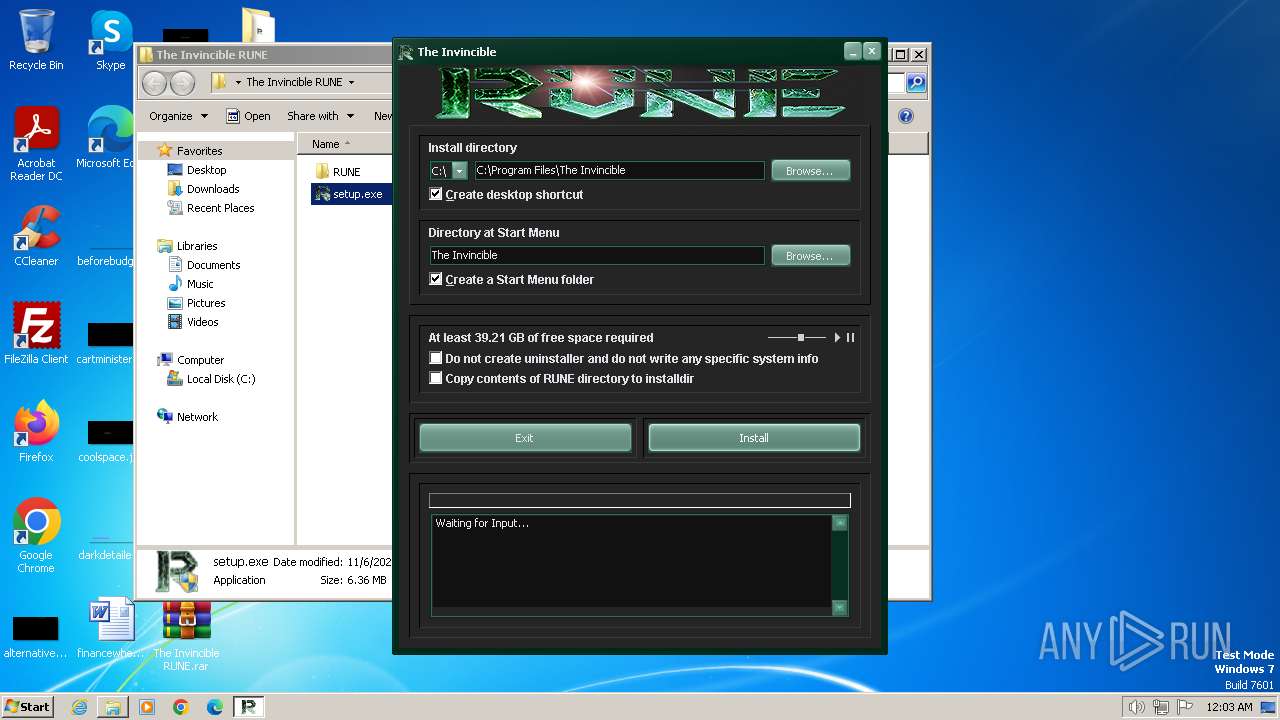
Task: Select the Google Chrome desktop icon
Action: [36, 536]
